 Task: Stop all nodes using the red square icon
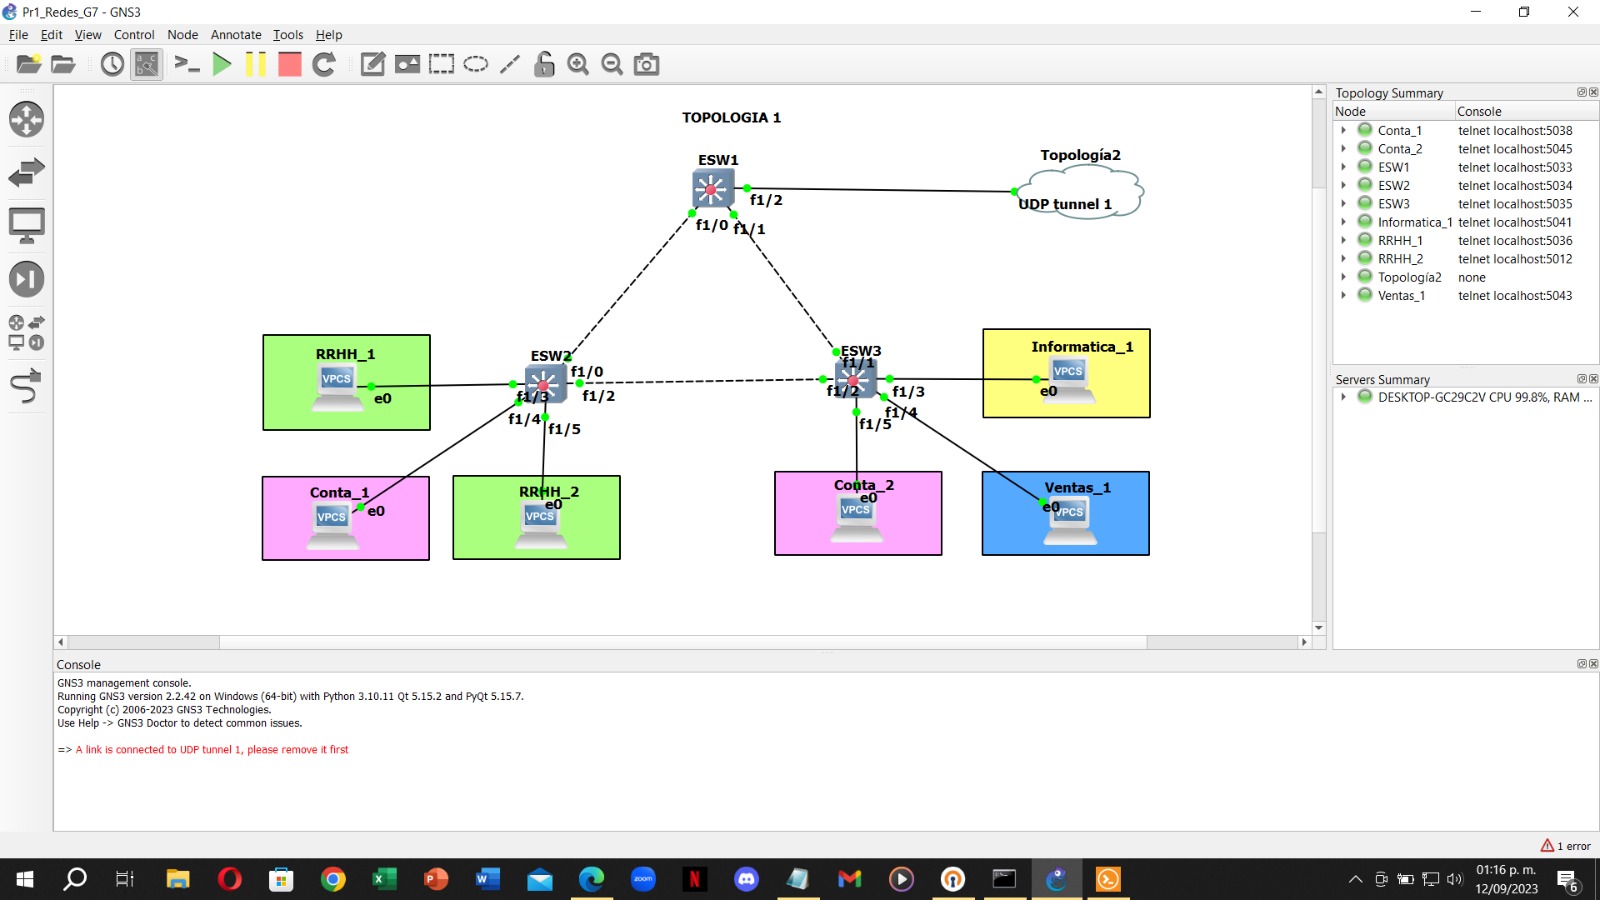[288, 63]
